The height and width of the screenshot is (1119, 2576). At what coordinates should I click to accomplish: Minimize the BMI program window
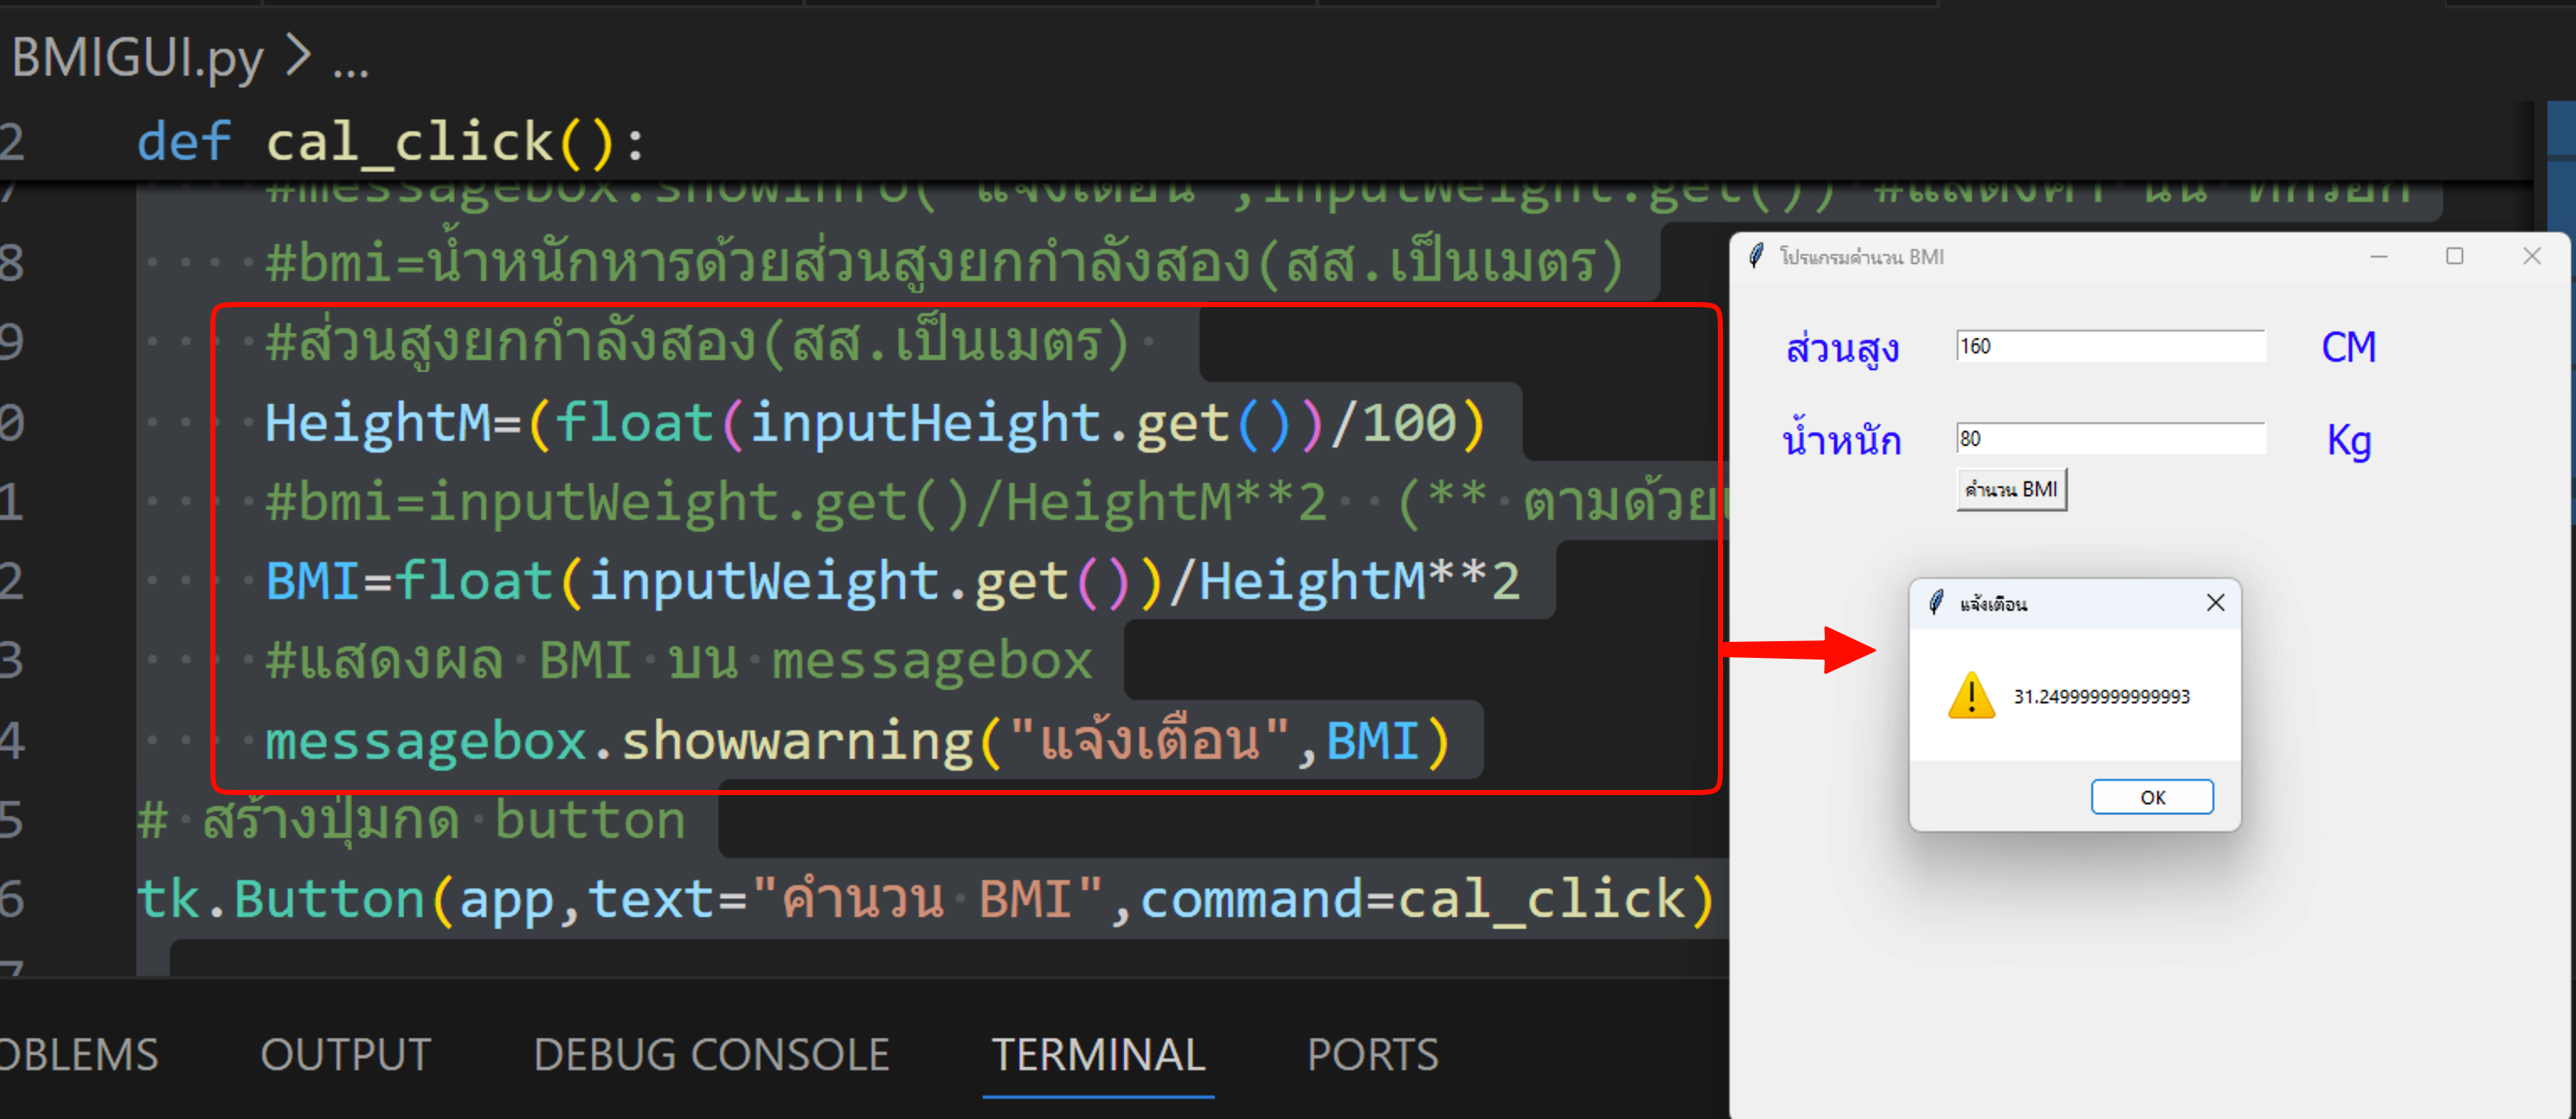coord(2378,256)
